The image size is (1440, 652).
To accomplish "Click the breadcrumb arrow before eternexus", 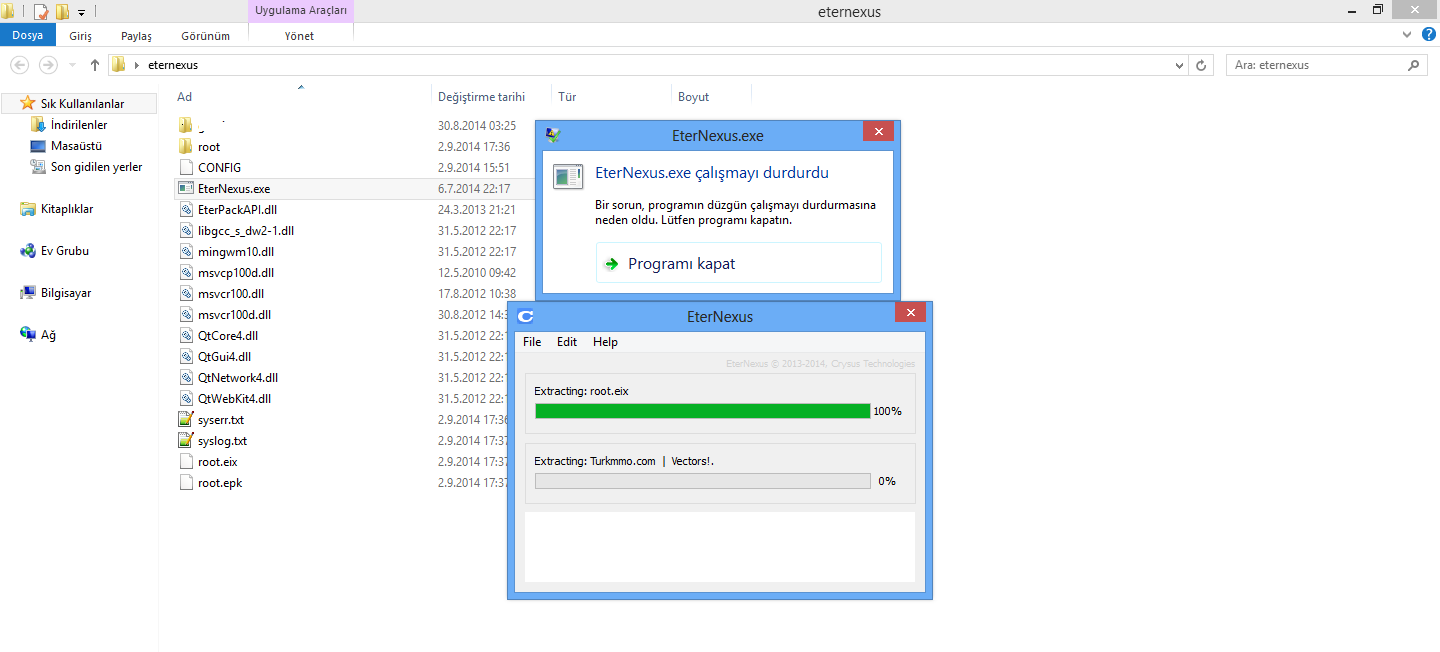I will click(136, 65).
